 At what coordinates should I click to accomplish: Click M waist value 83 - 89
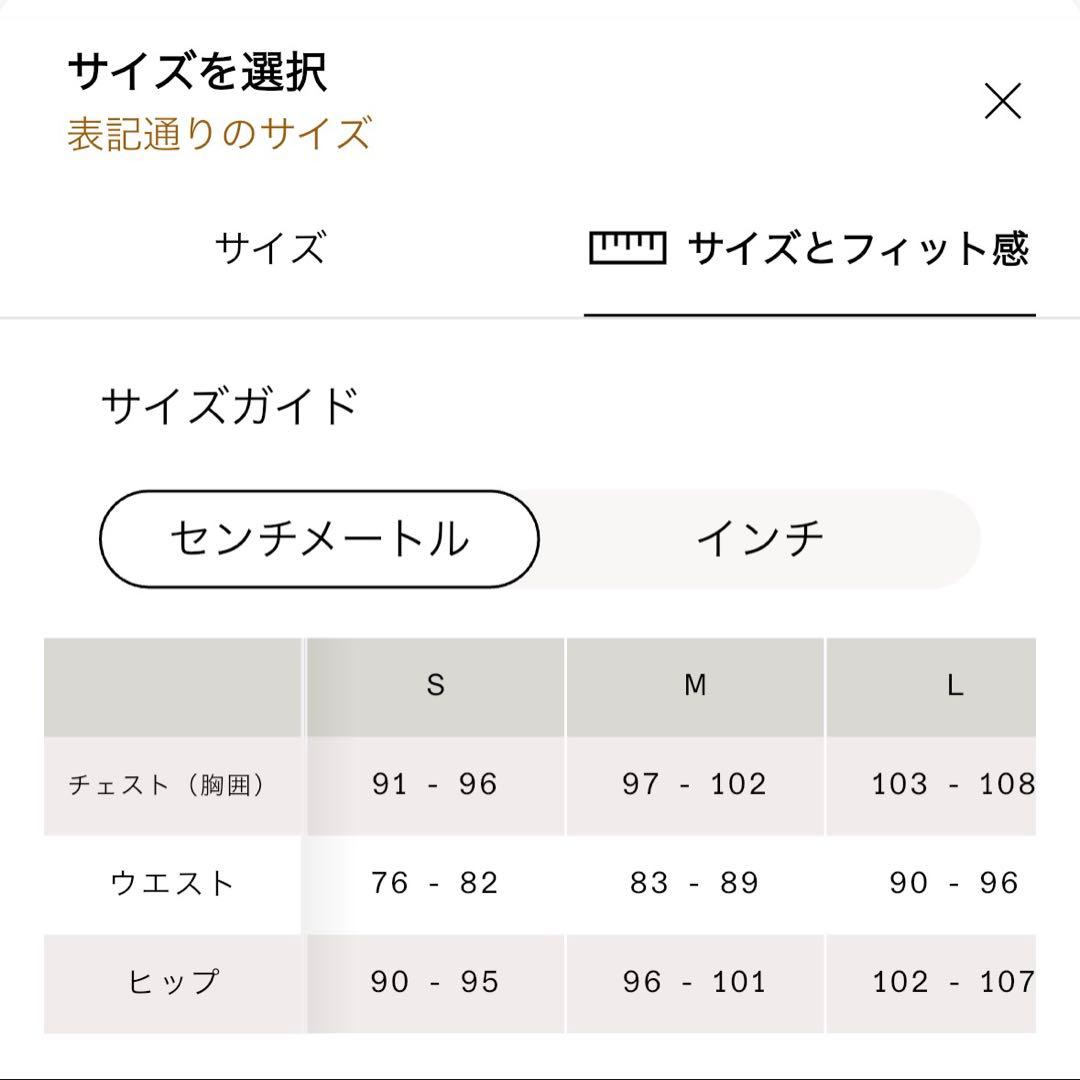click(695, 884)
